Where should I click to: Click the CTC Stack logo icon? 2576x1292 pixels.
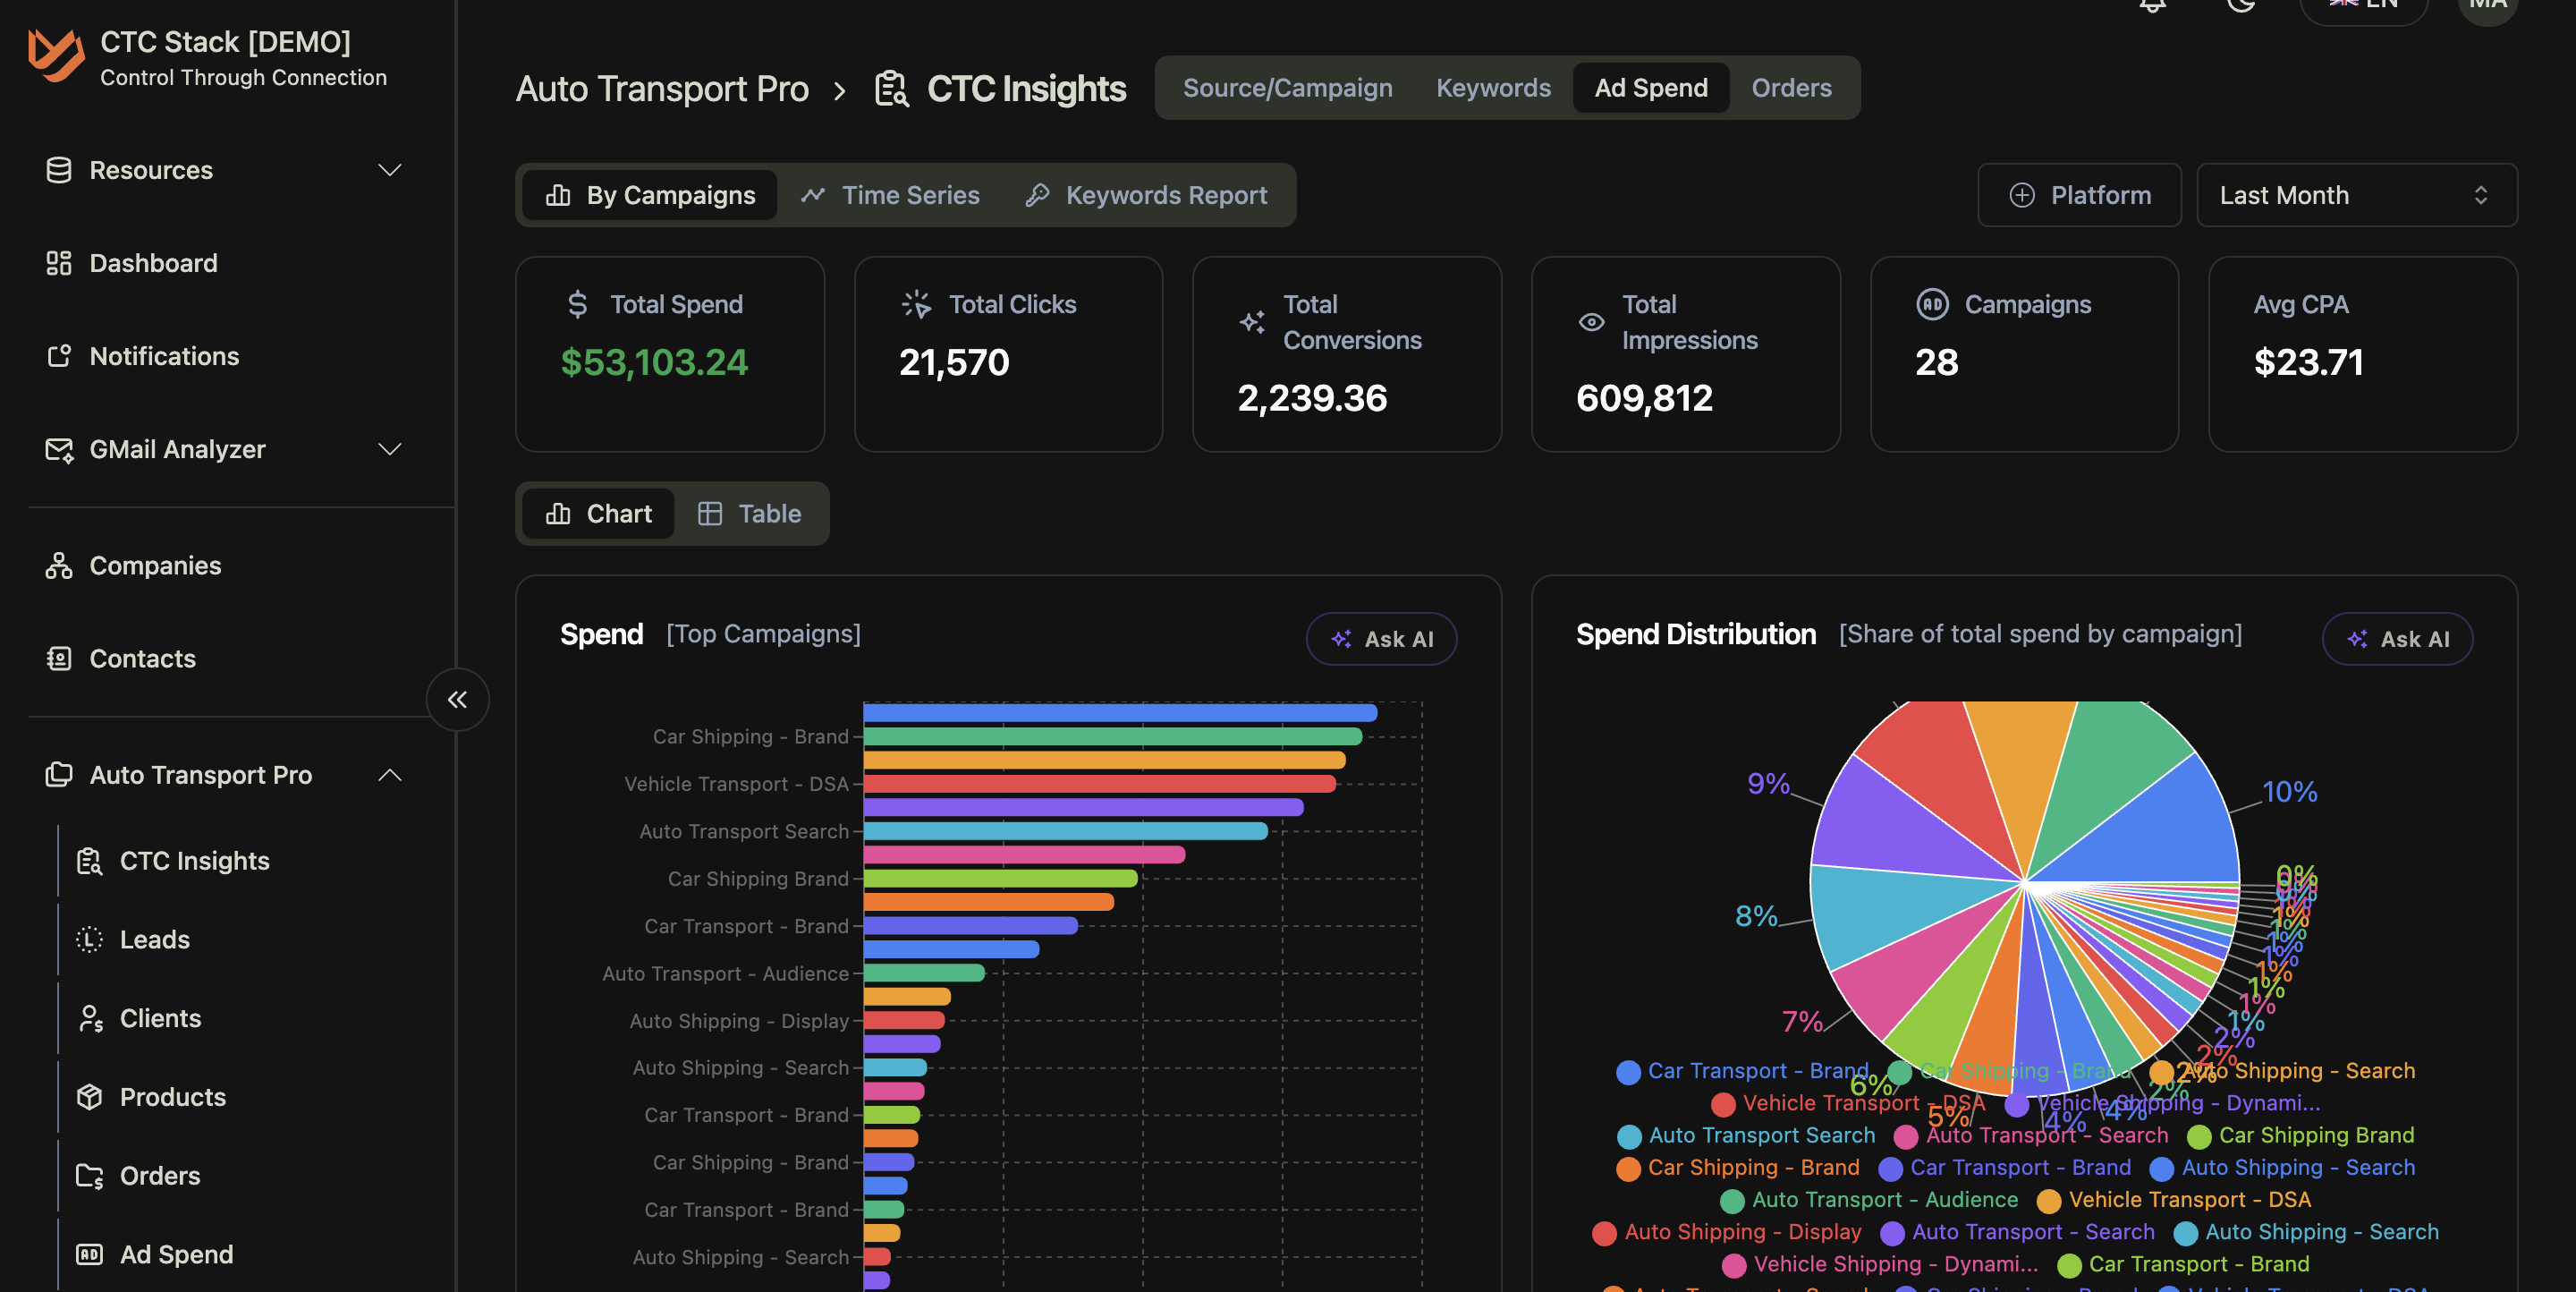tap(56, 56)
